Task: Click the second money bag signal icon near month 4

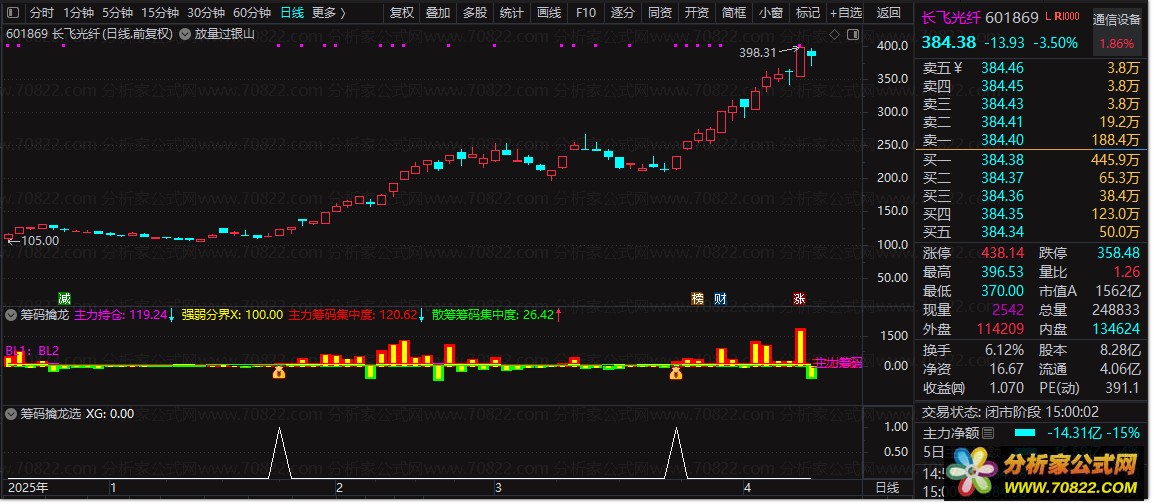Action: 676,373
